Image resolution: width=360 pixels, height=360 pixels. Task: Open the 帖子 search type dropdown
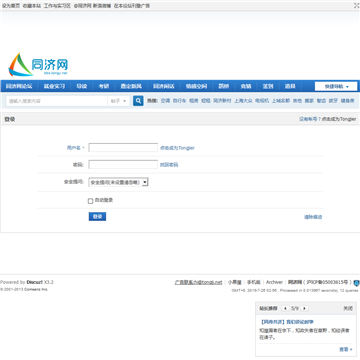click(x=119, y=101)
